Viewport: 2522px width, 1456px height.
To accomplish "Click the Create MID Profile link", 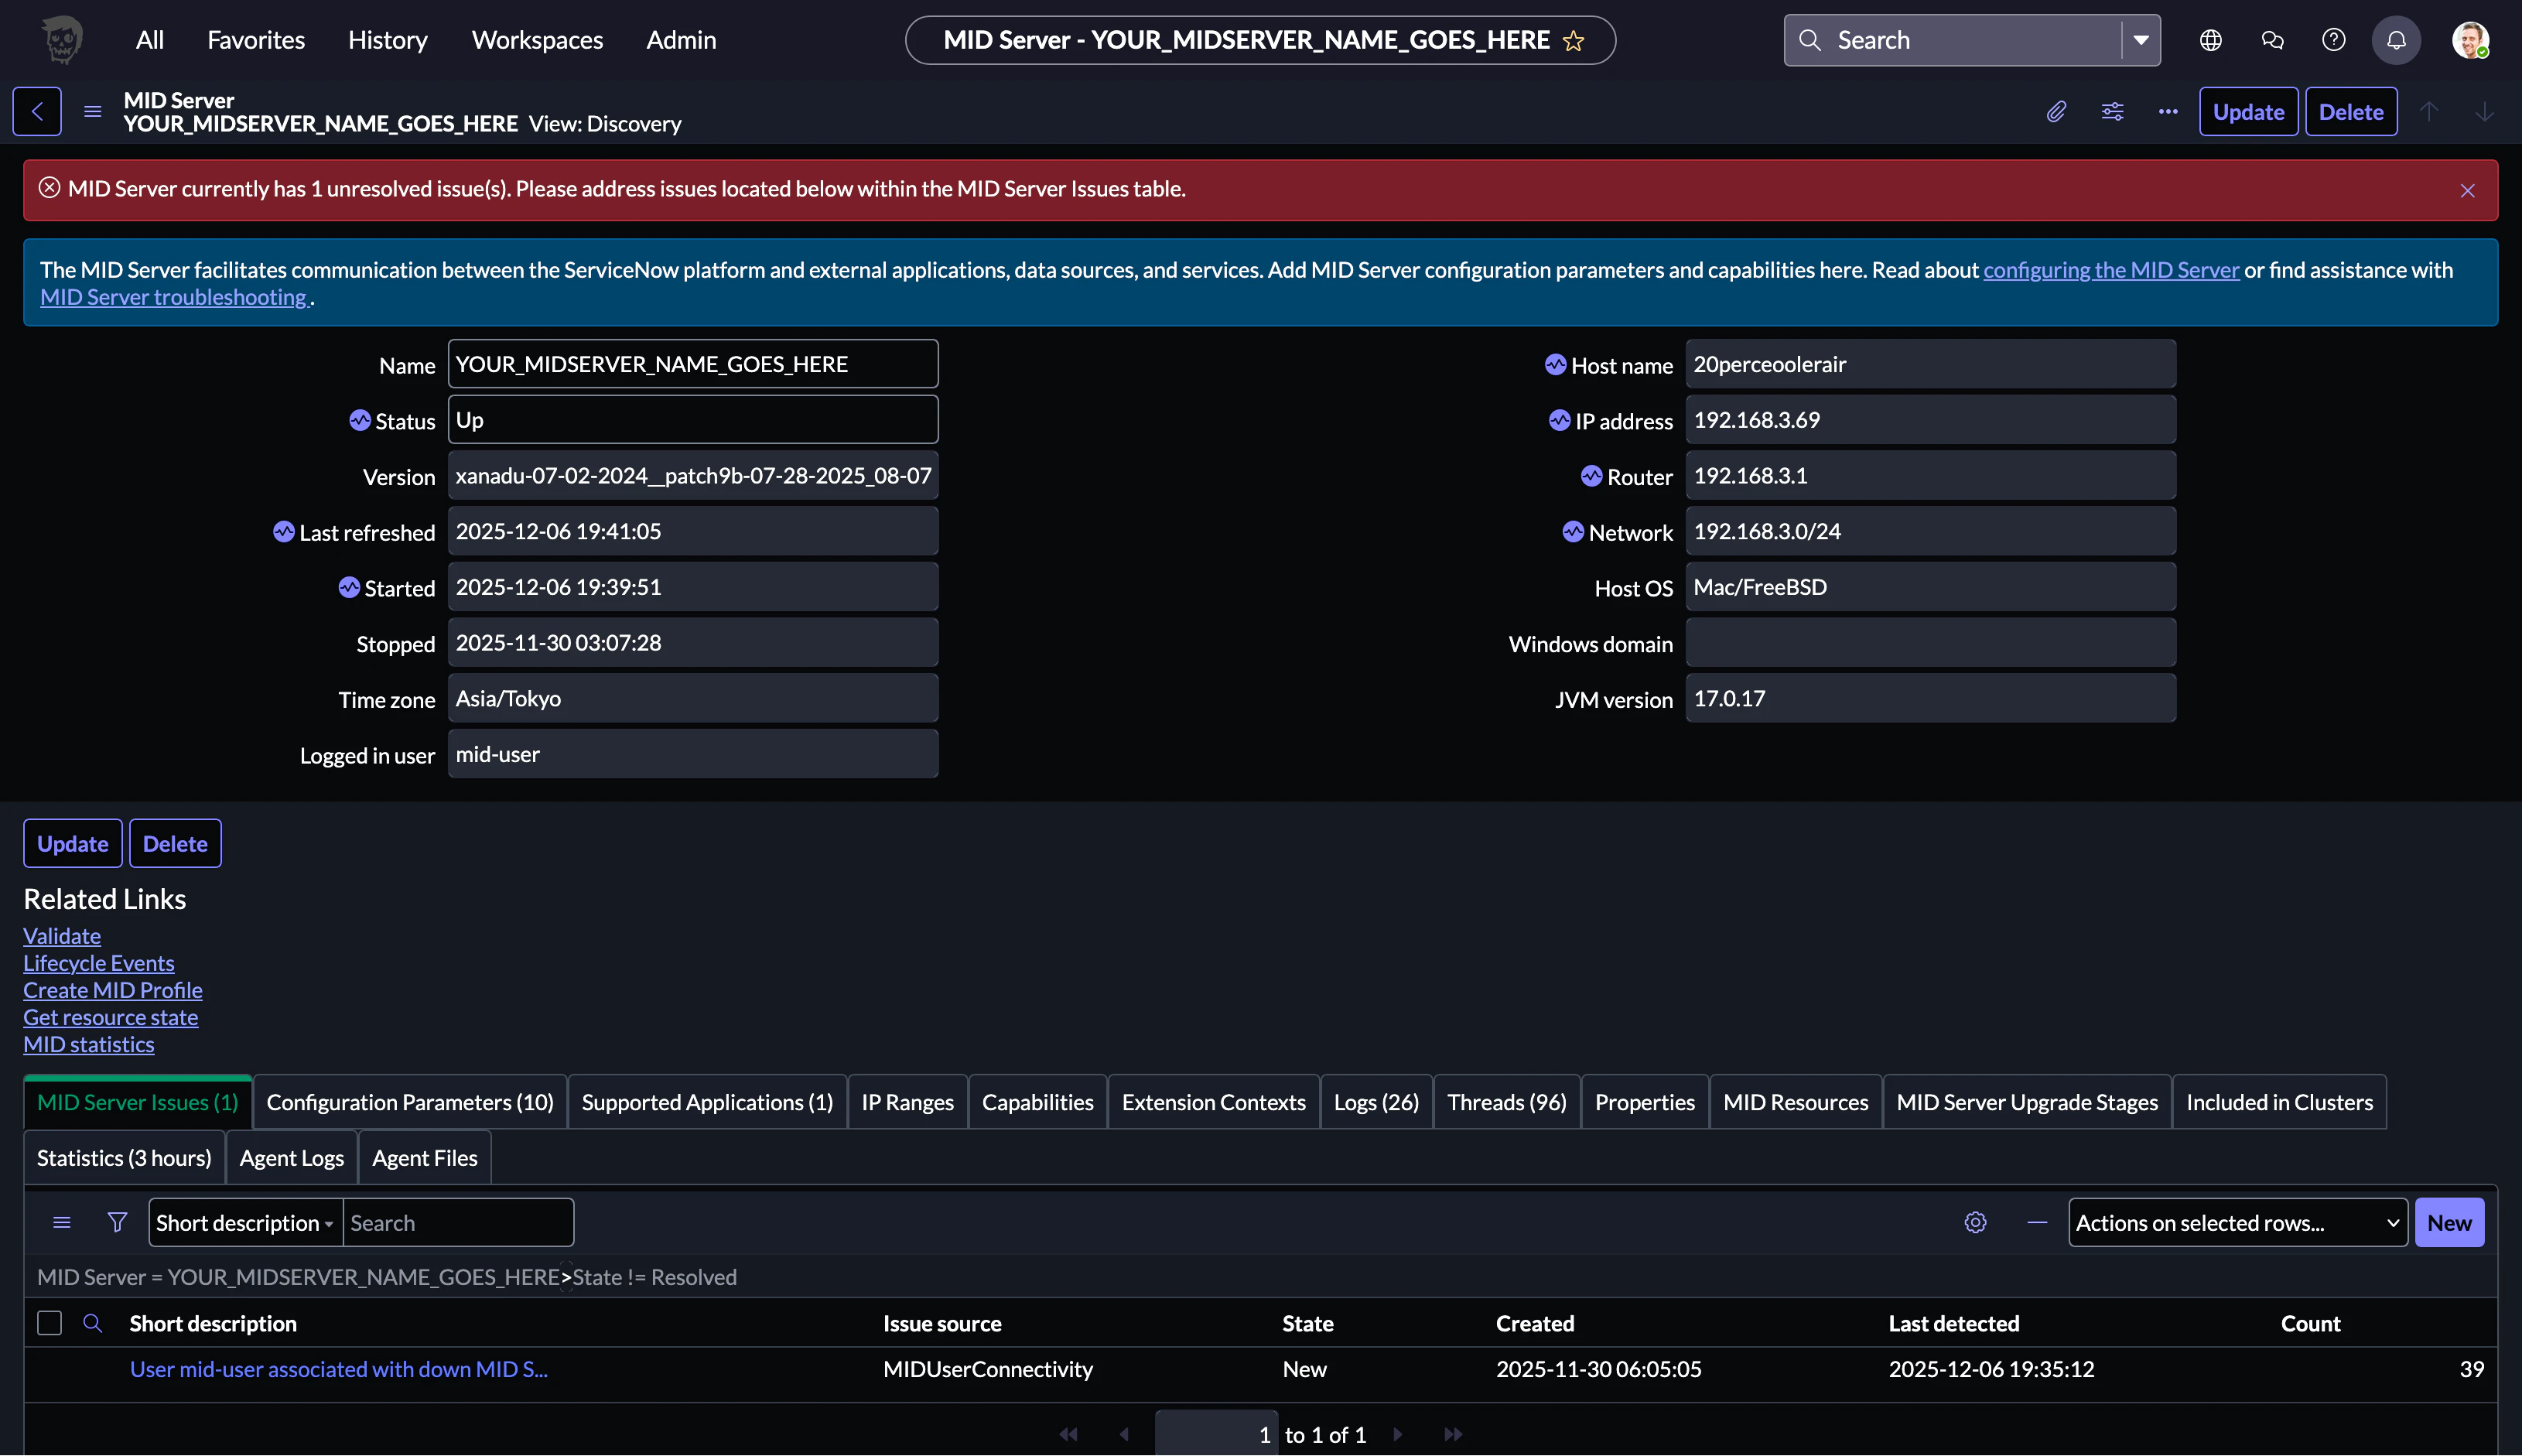I will [113, 990].
